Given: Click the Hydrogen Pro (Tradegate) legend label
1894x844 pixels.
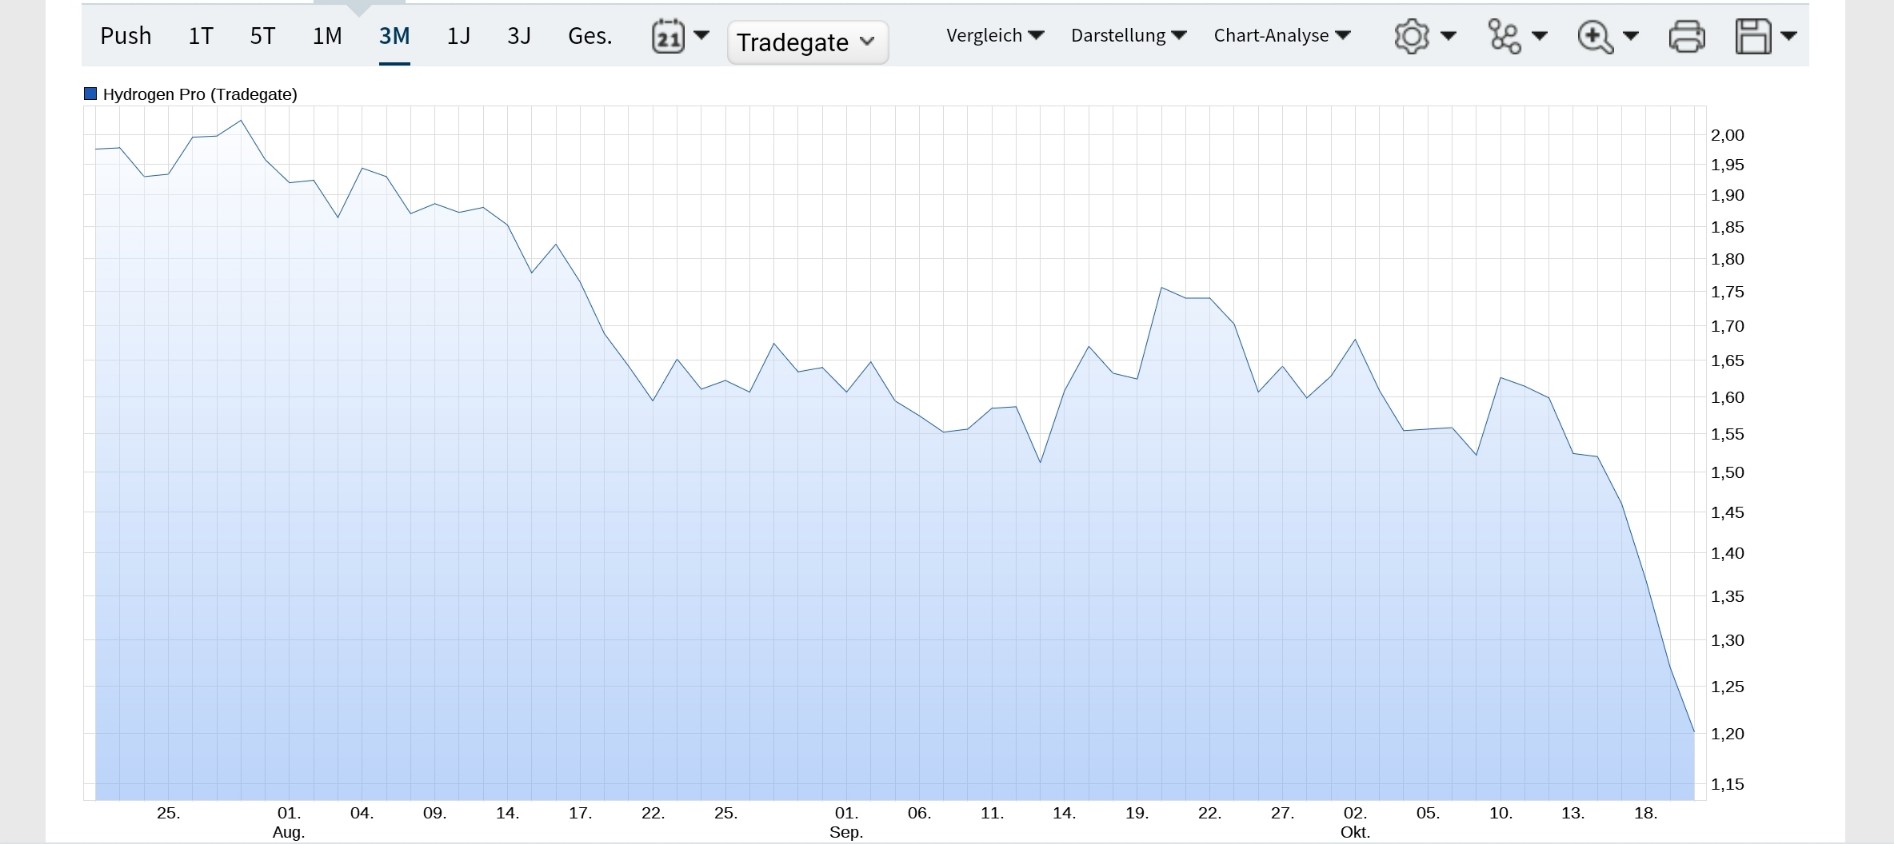Looking at the screenshot, I should click(200, 94).
